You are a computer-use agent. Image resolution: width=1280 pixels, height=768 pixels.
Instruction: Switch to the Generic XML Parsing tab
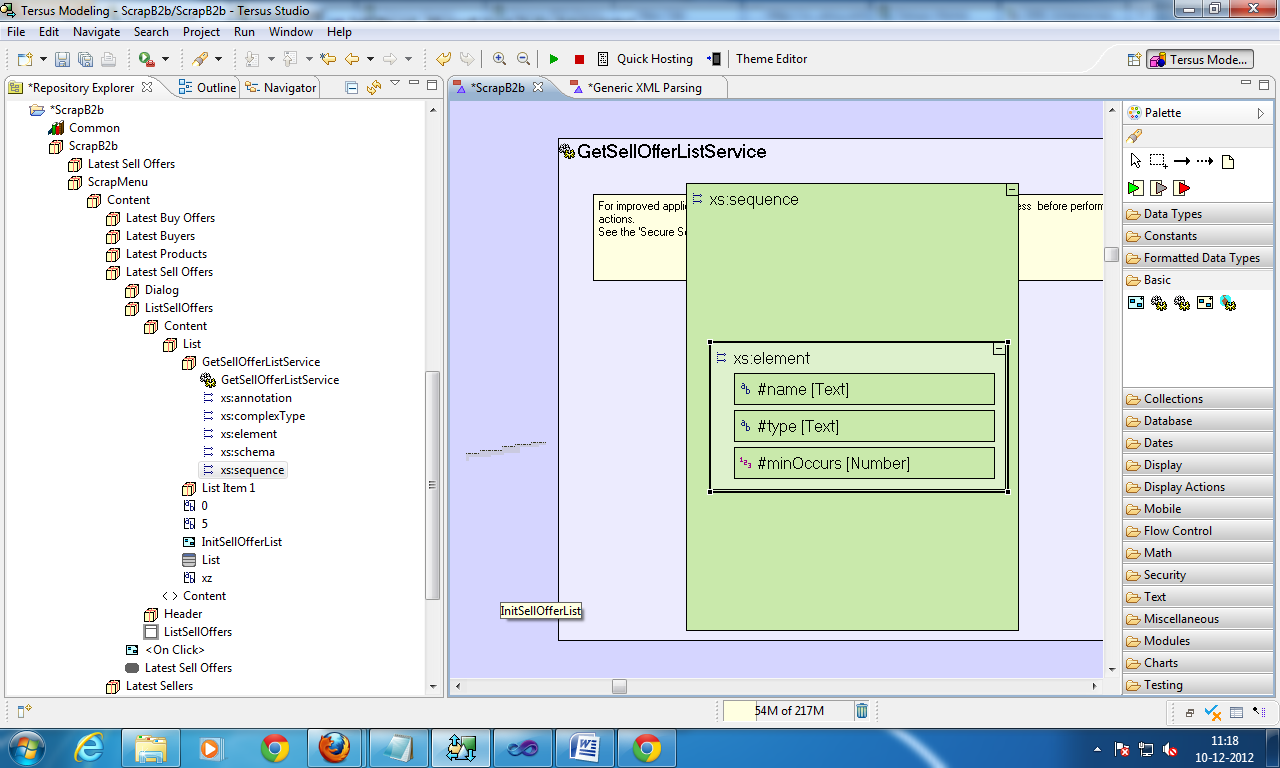pyautogui.click(x=644, y=88)
